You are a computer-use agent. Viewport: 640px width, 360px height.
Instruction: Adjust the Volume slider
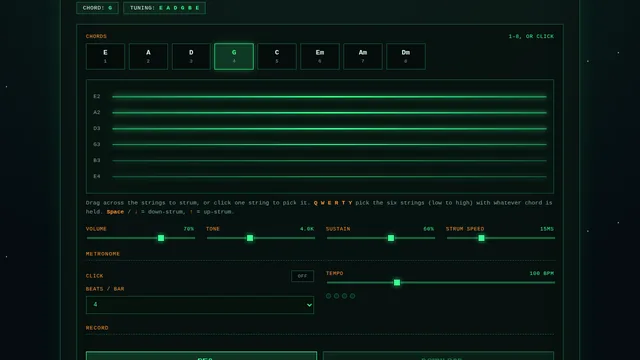click(x=140, y=238)
